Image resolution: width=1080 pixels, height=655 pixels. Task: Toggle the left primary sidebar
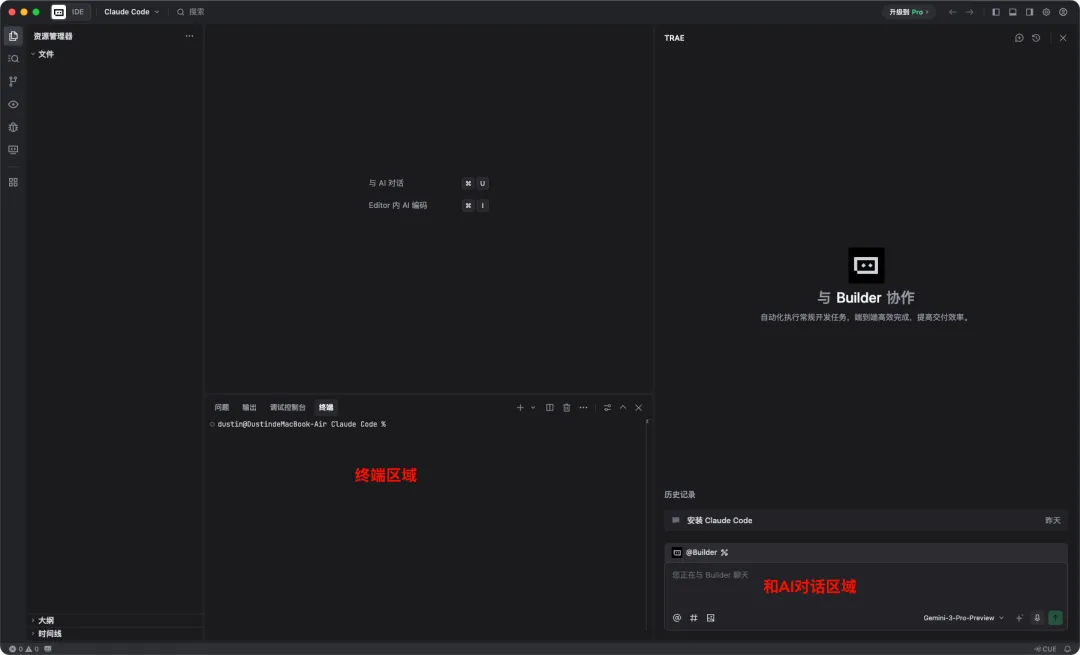(996, 12)
